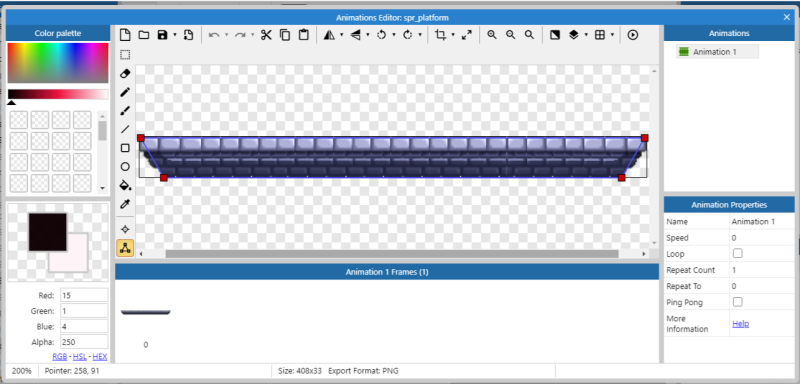Image resolution: width=800 pixels, height=384 pixels.
Task: Activate the rectangular selection tool
Action: coord(125,55)
